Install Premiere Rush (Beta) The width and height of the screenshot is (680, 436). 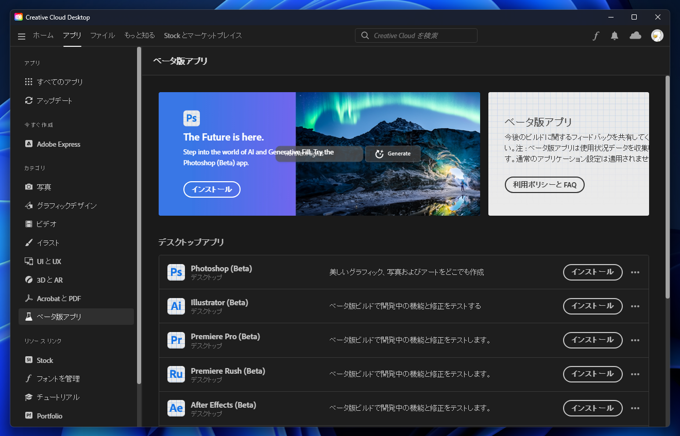[592, 374]
